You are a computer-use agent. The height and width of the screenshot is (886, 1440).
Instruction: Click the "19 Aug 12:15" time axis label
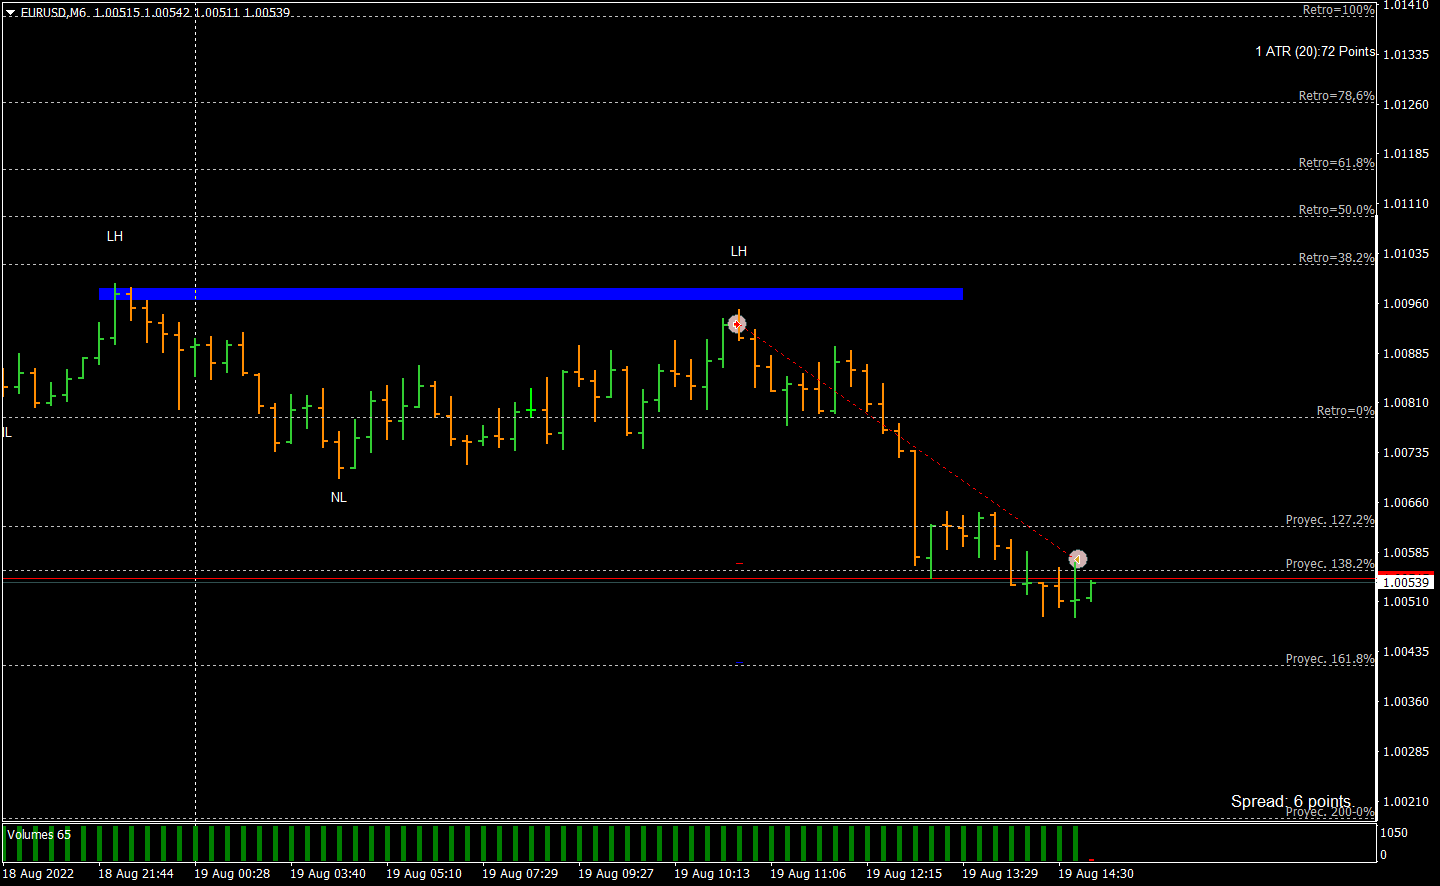904,874
